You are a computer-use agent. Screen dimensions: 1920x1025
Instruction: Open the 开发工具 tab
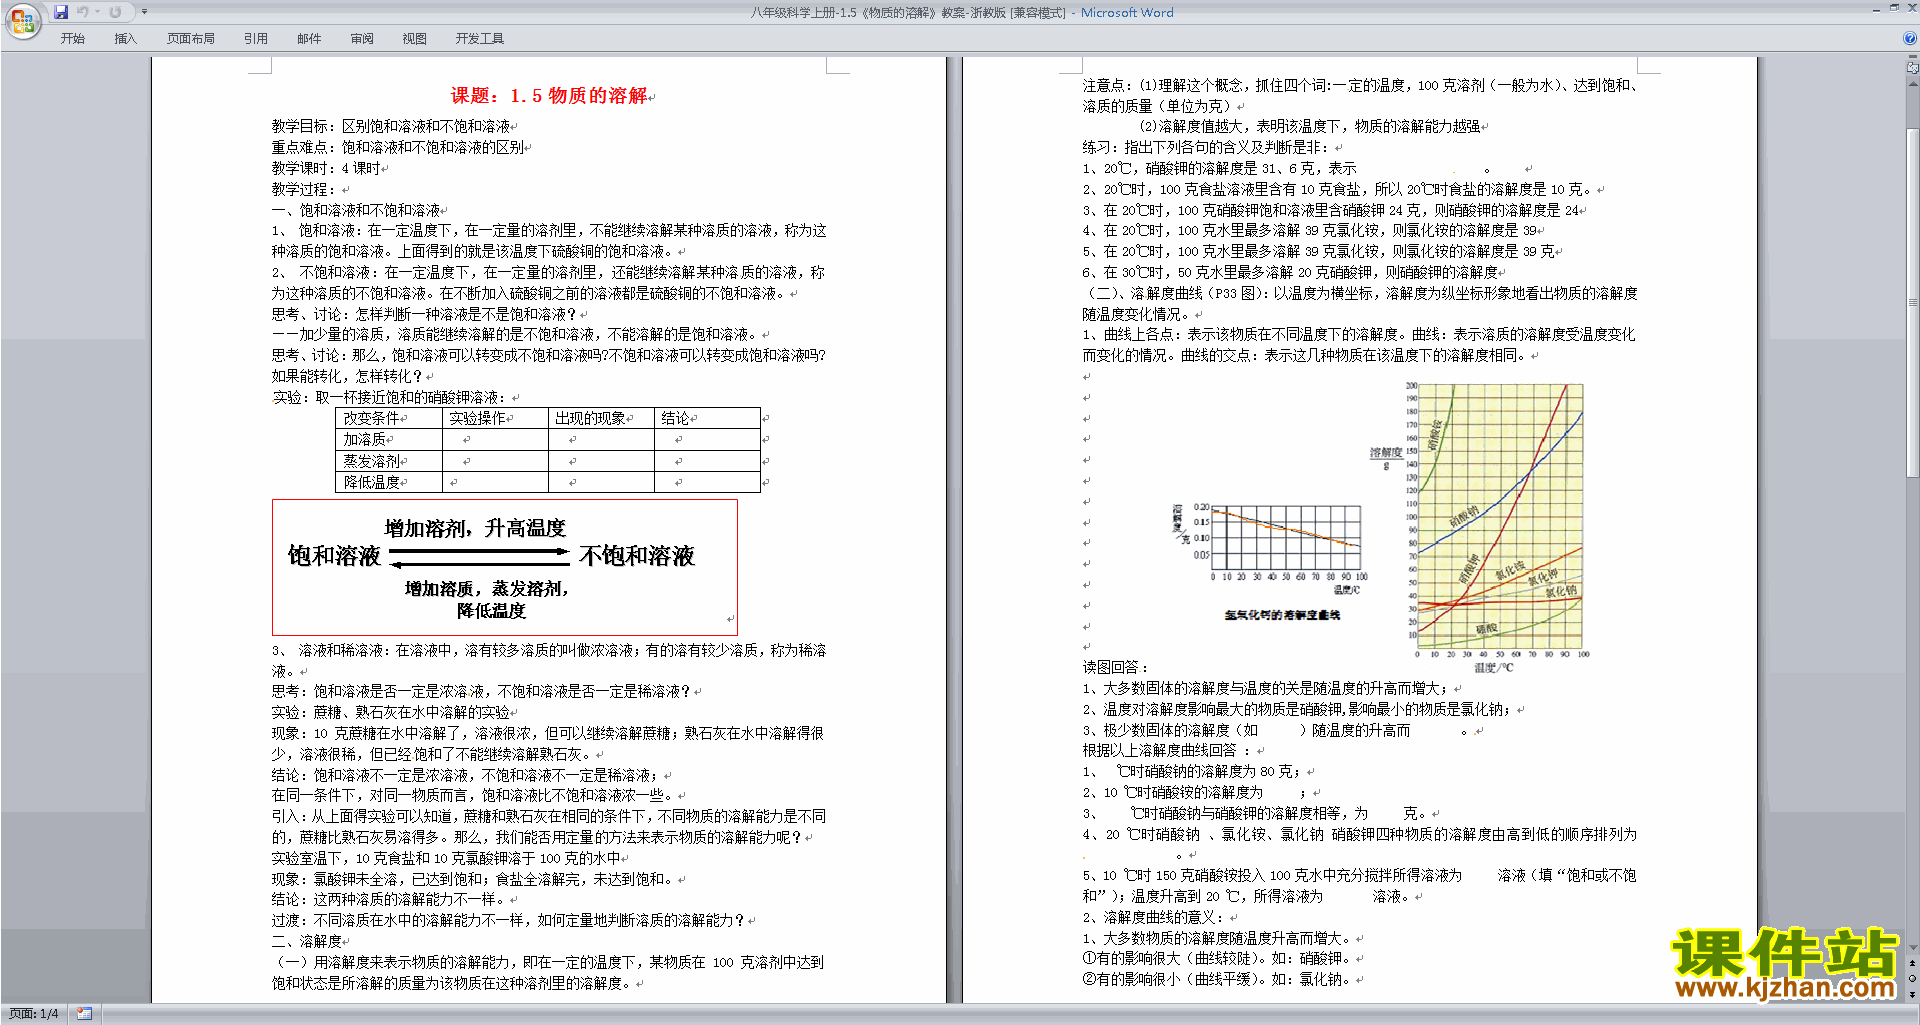pyautogui.click(x=480, y=39)
